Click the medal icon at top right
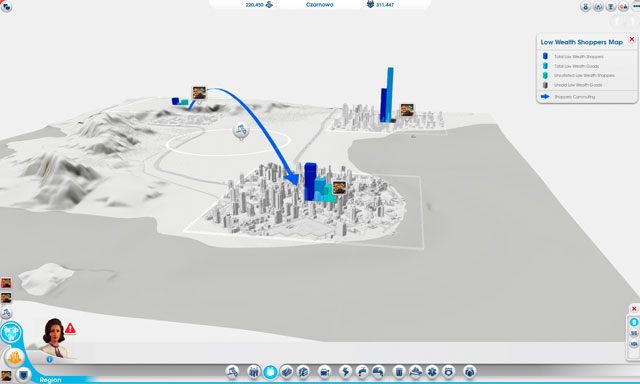The width and height of the screenshot is (640, 384). 586,7
